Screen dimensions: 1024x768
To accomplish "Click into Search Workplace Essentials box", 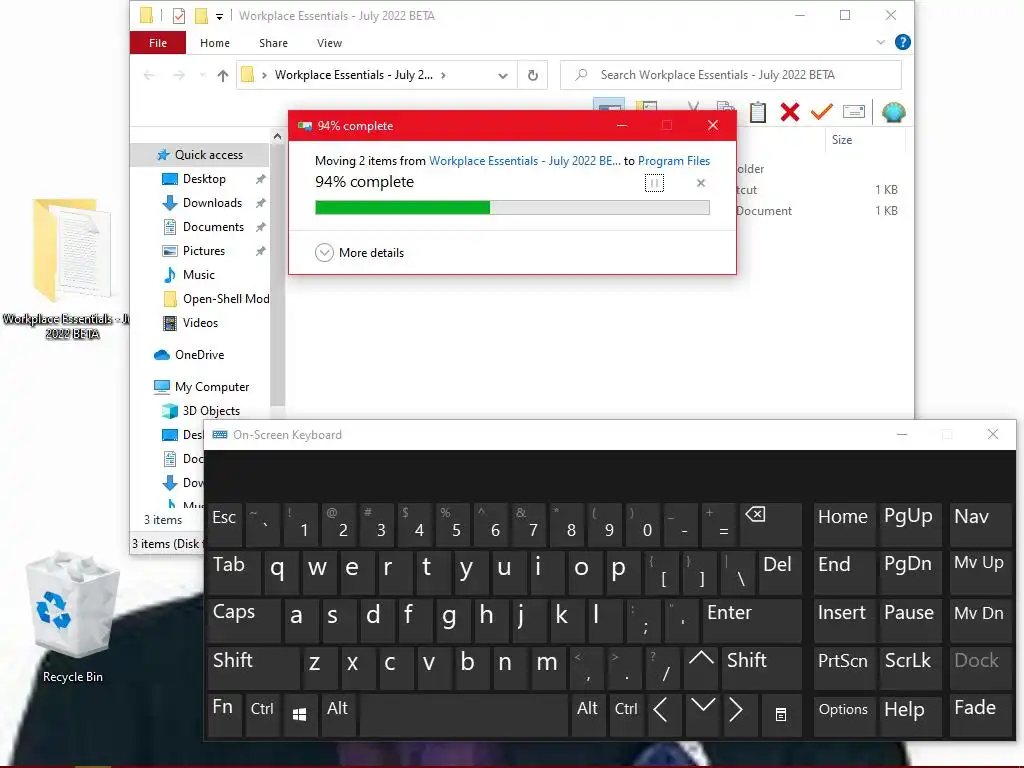I will pos(731,75).
